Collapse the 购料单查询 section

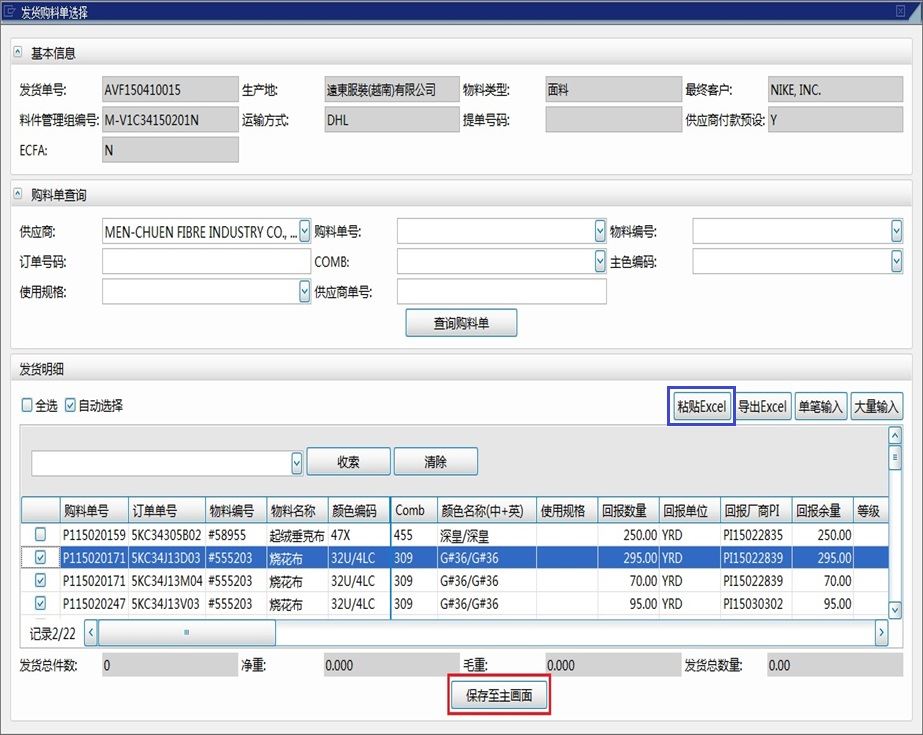[x=18, y=195]
